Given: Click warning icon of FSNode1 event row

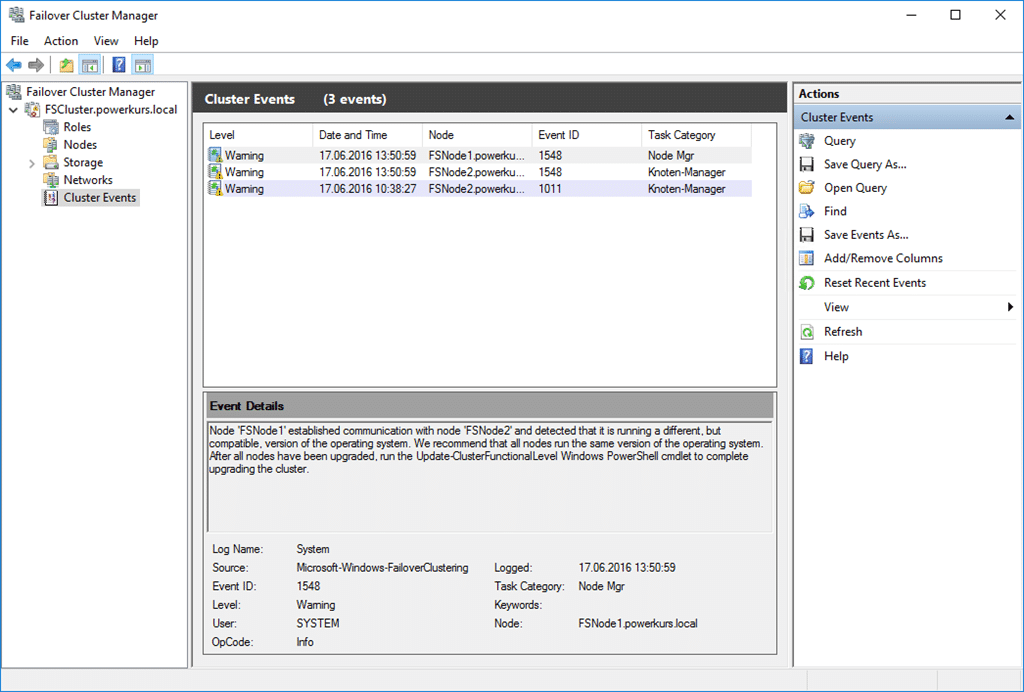Looking at the screenshot, I should [216, 155].
